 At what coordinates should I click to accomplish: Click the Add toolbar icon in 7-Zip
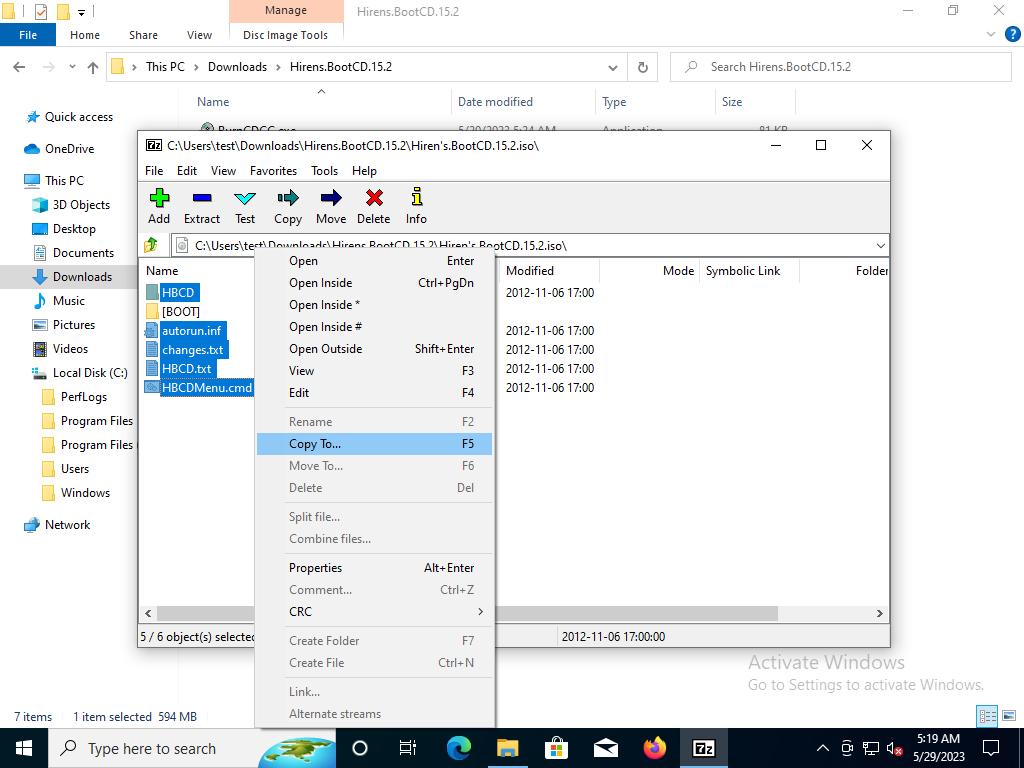159,206
